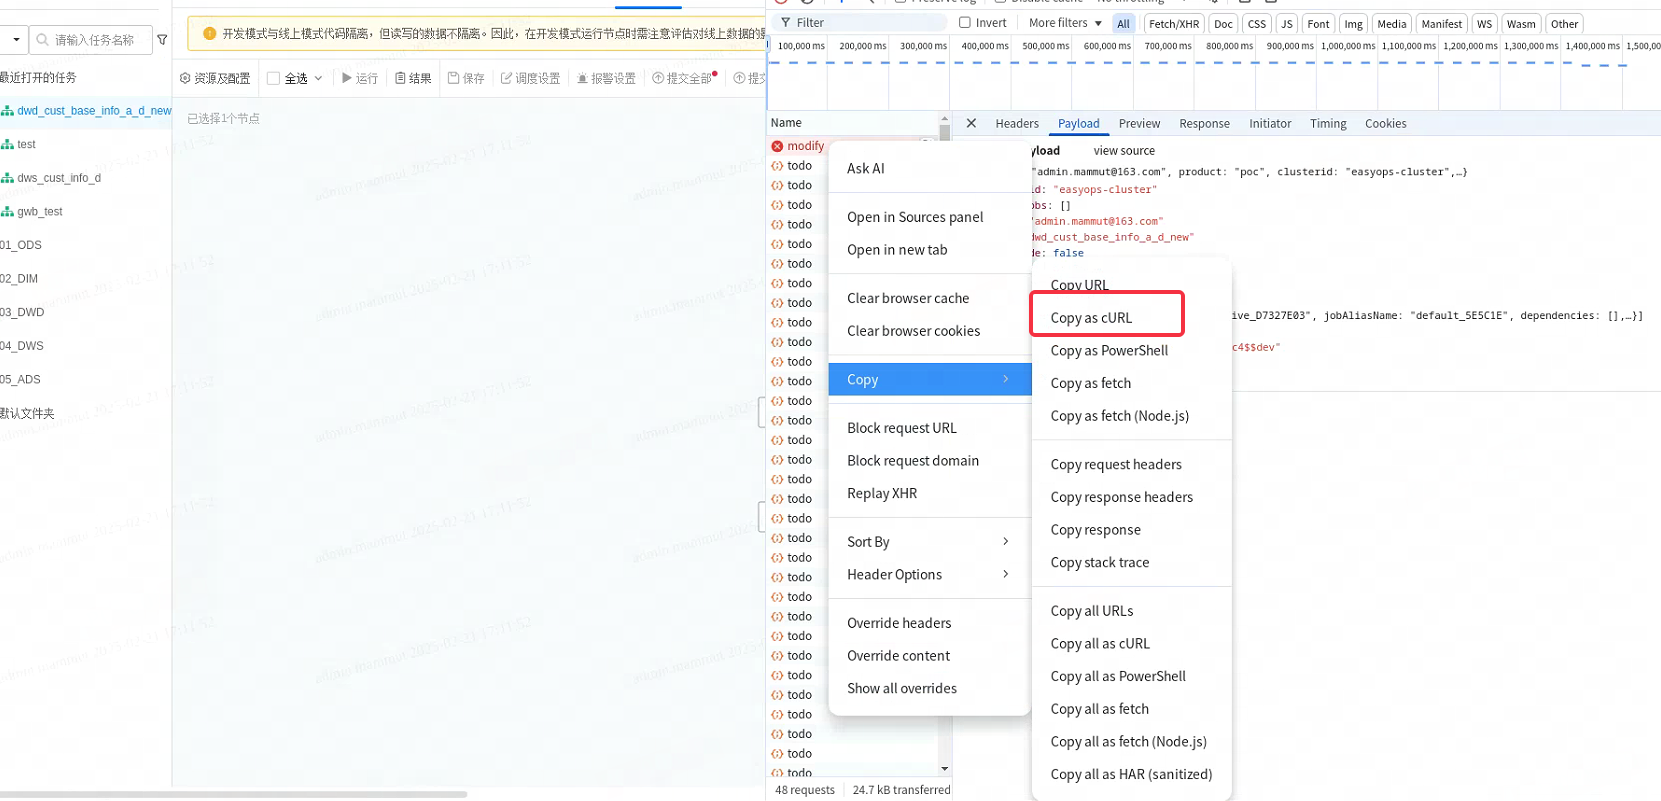Screen dimensions: 1661x801
Task: Click the red error icon on modify request
Action: 777,146
